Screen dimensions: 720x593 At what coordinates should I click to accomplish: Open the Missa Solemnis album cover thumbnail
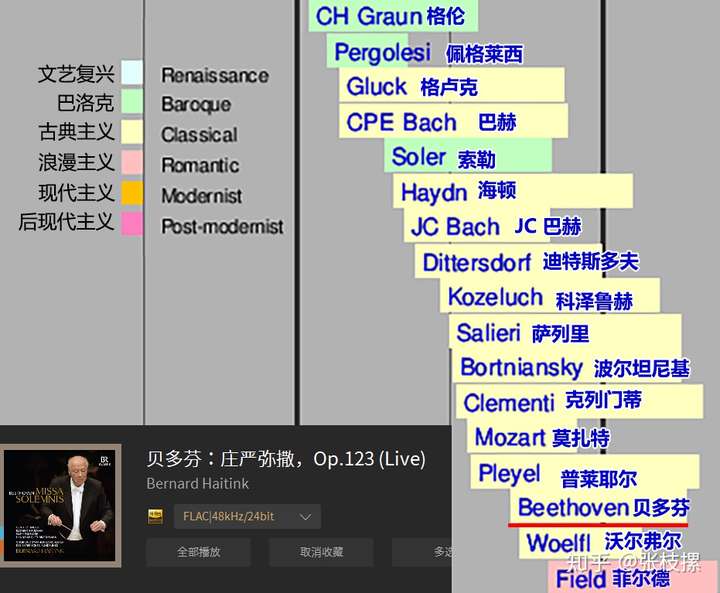click(60, 505)
